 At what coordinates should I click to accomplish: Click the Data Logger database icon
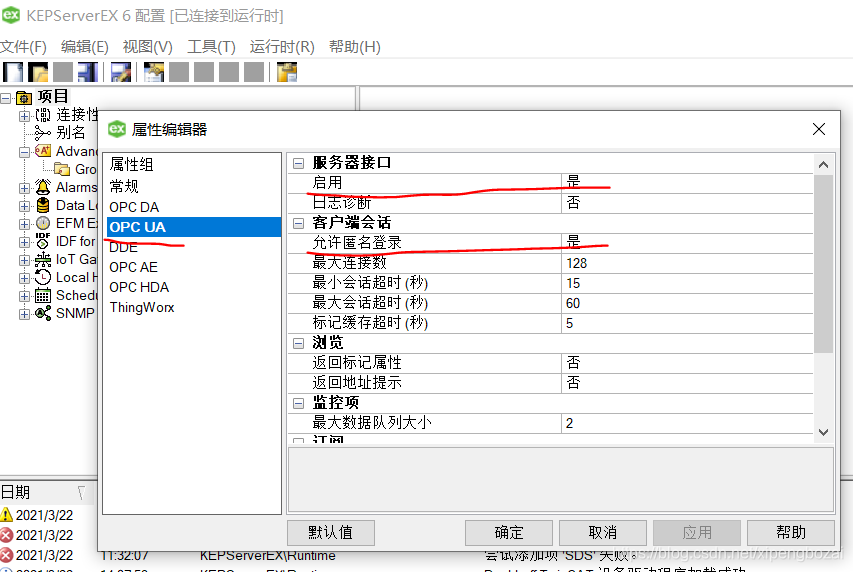[43, 205]
